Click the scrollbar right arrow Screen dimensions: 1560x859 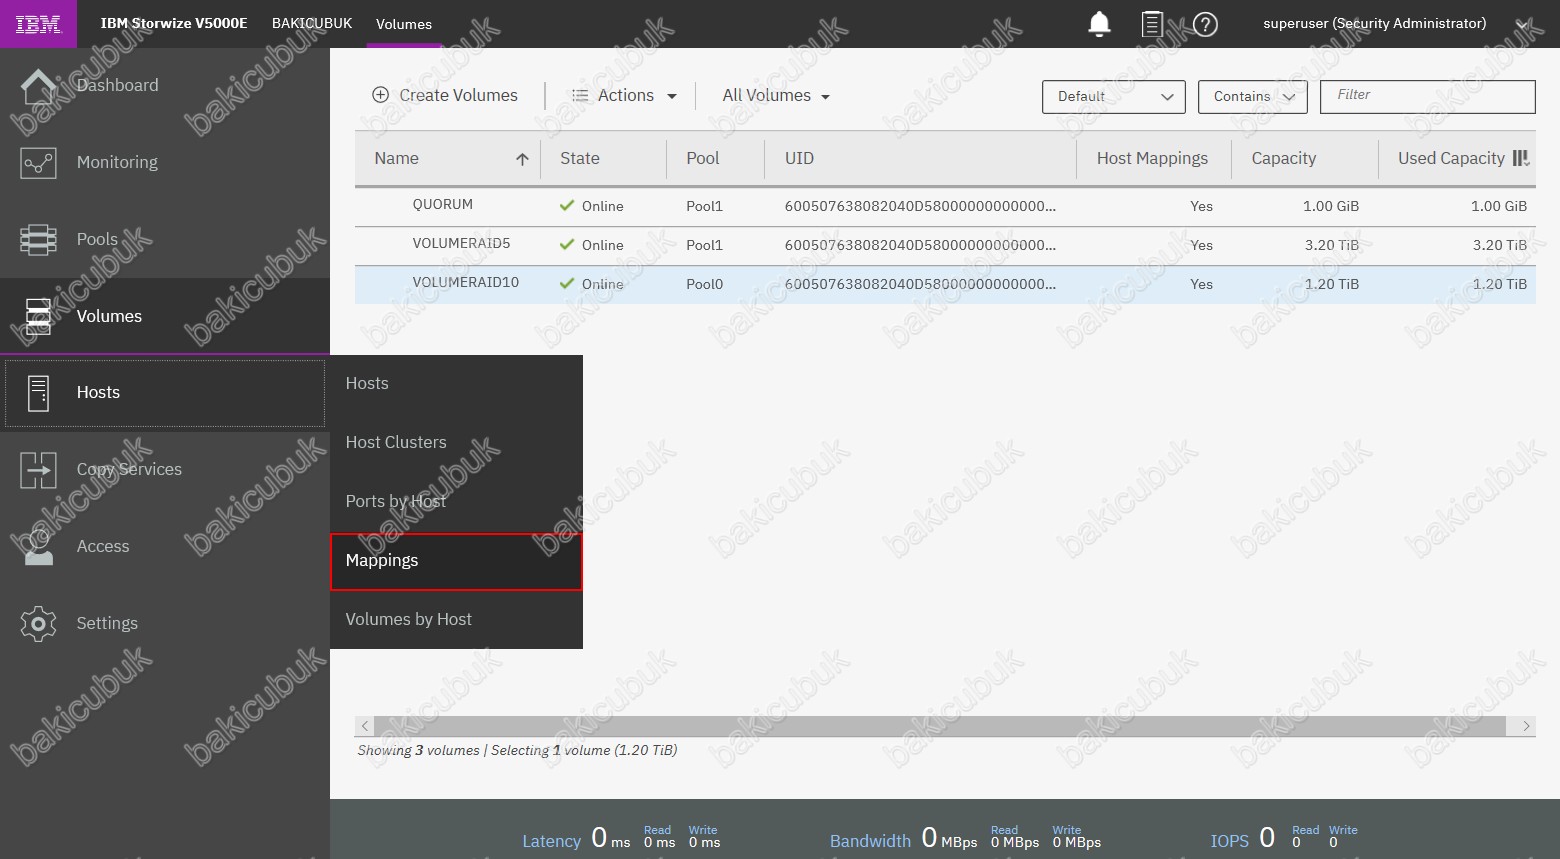(1526, 726)
